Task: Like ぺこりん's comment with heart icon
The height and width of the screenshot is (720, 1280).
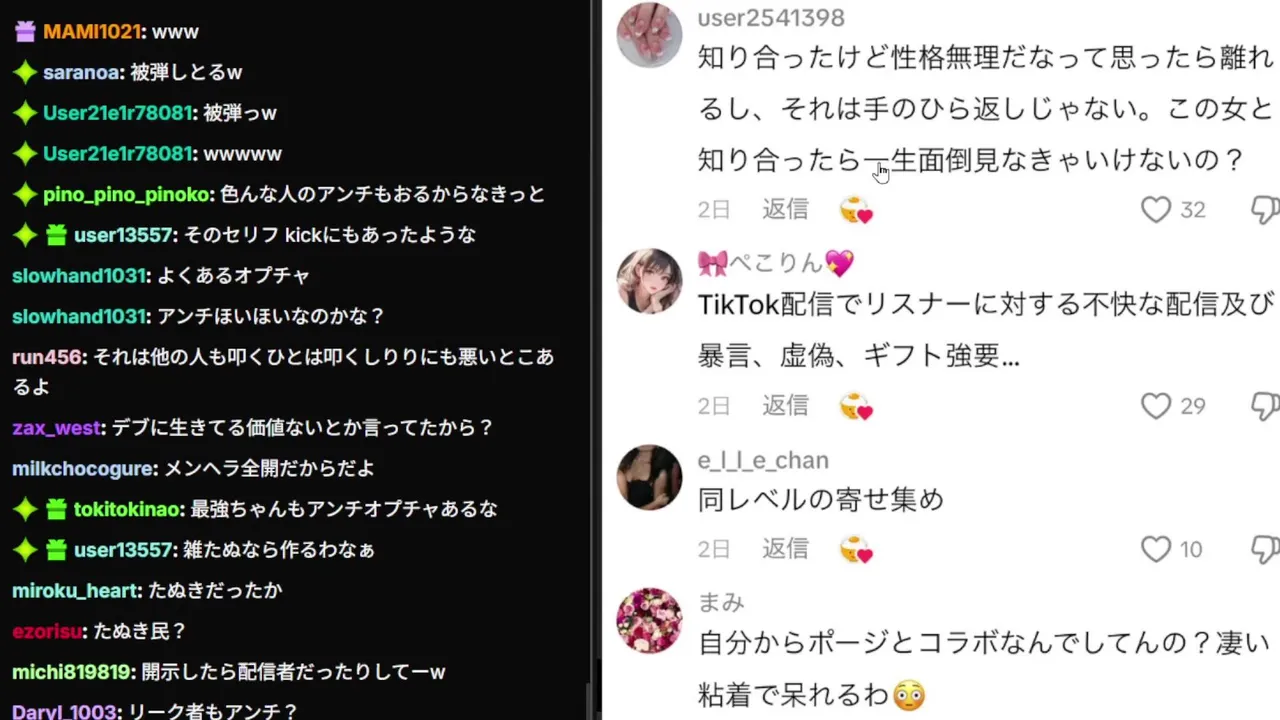Action: 1156,405
